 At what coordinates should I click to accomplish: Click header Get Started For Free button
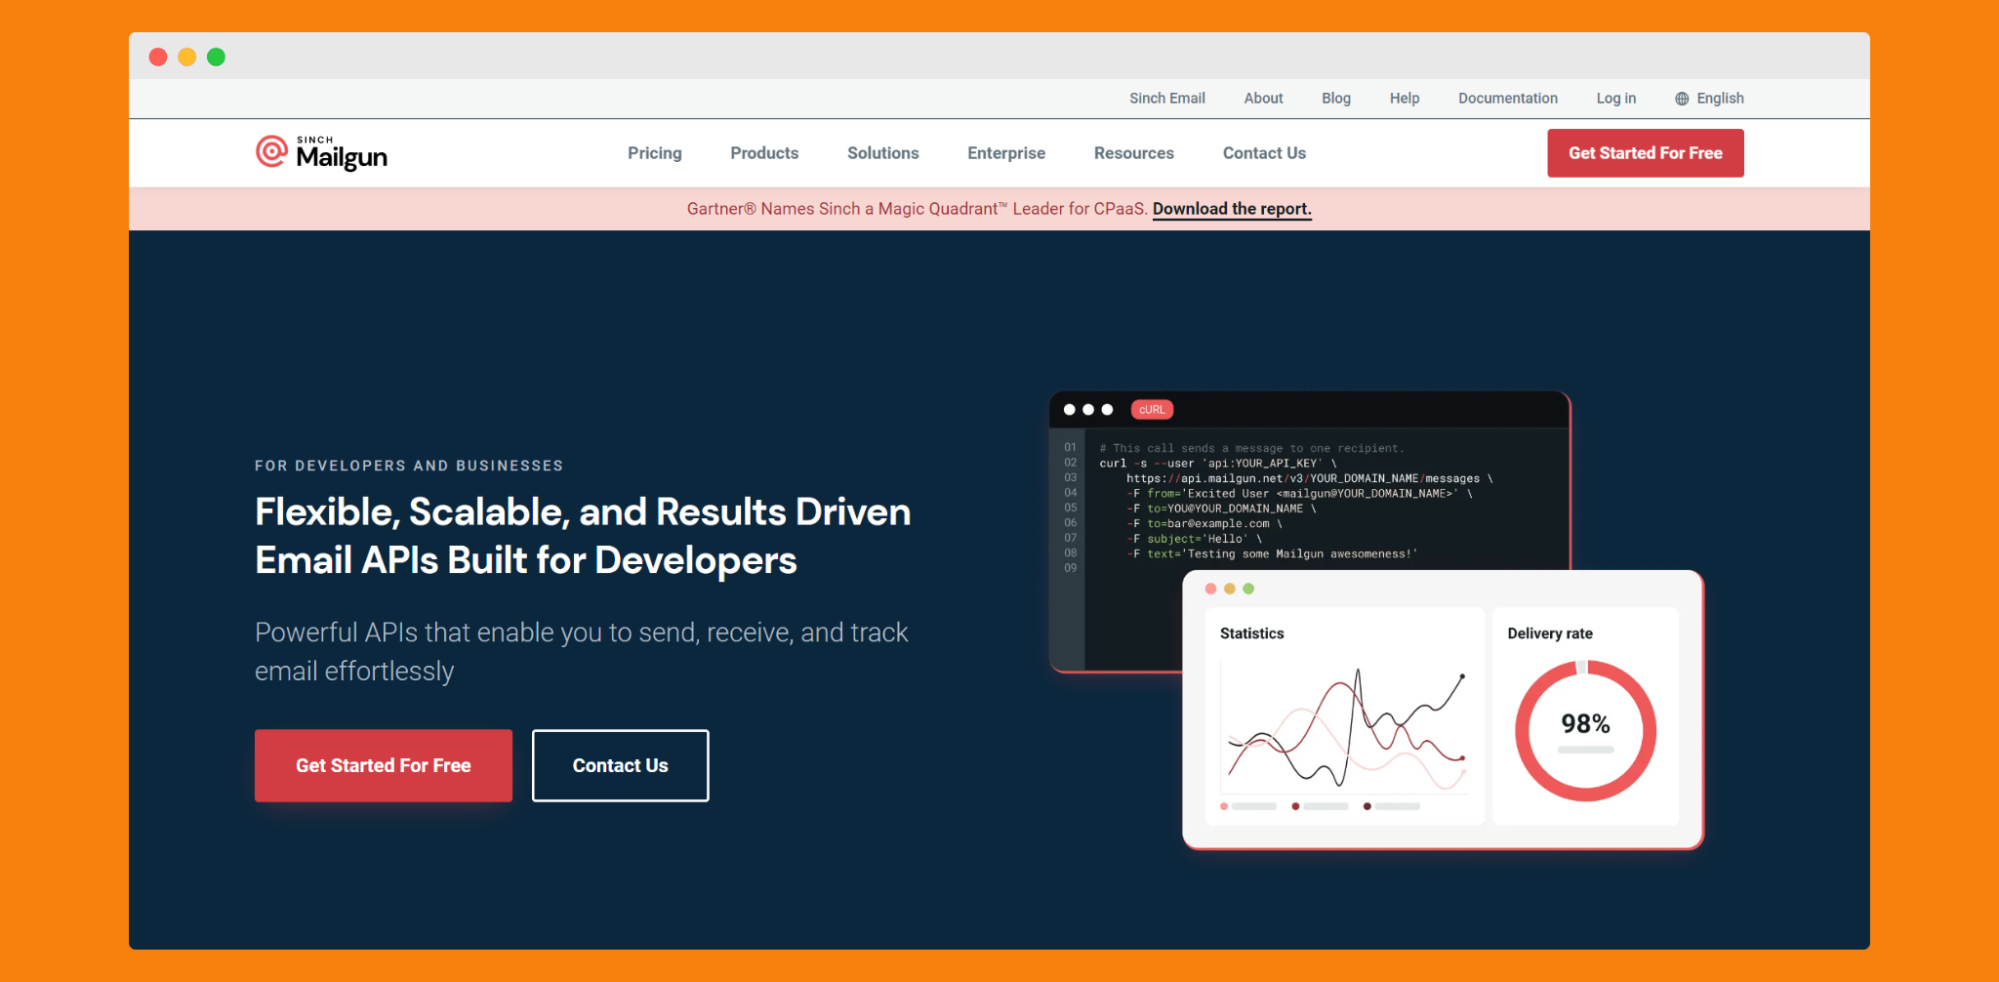1645,153
